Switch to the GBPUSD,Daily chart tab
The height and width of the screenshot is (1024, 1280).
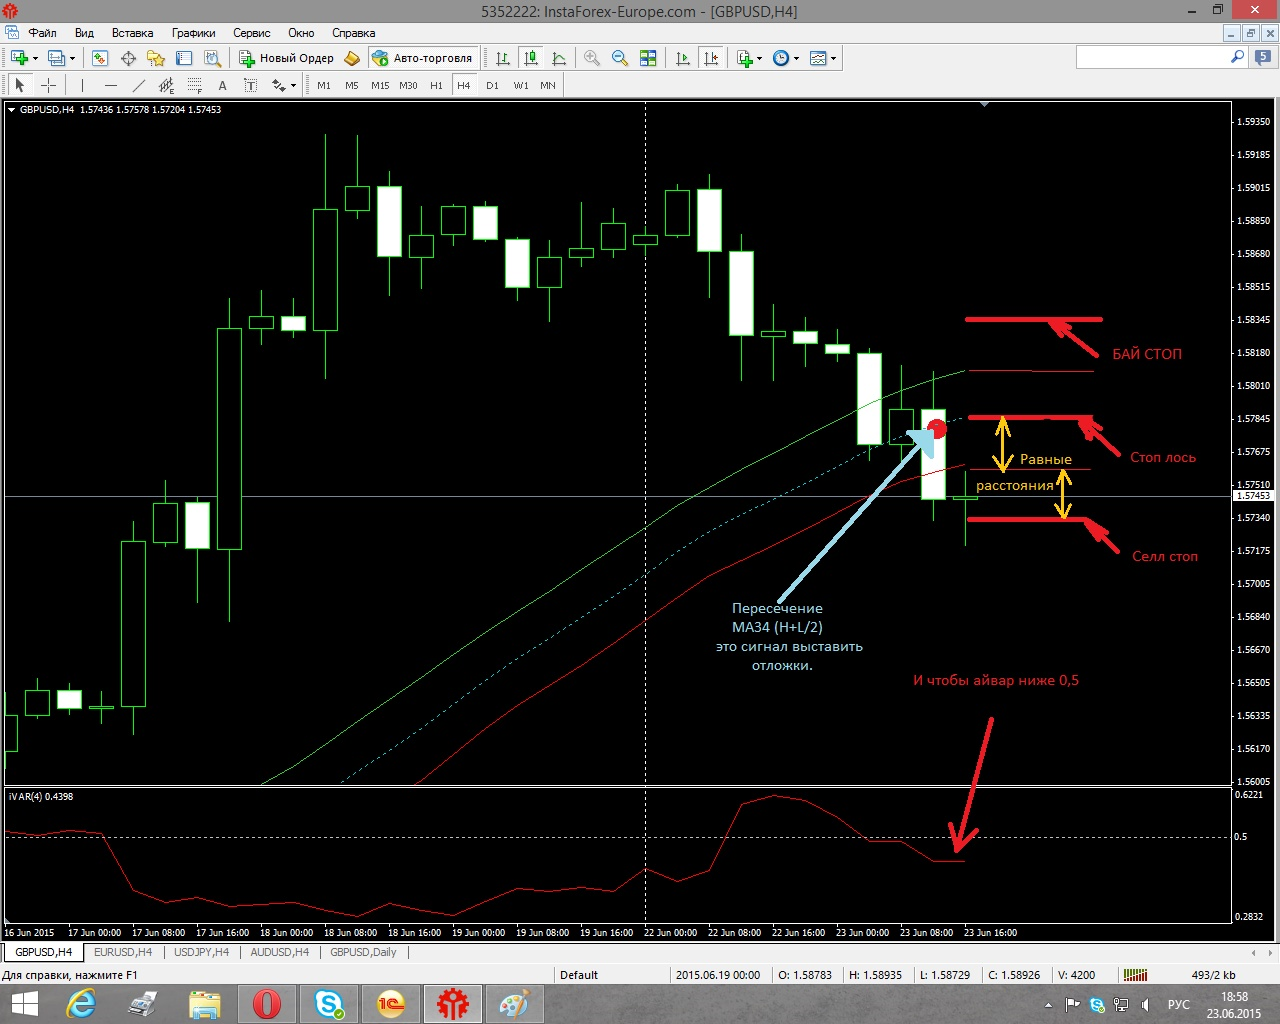coord(363,952)
